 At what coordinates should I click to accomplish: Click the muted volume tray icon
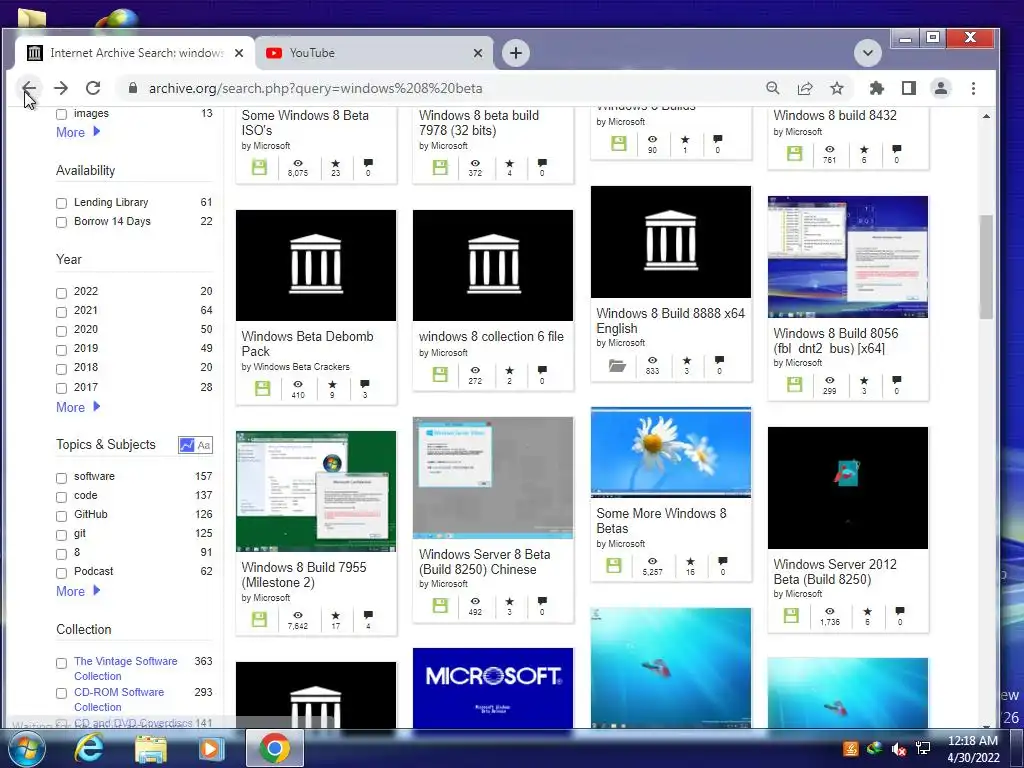[x=899, y=748]
